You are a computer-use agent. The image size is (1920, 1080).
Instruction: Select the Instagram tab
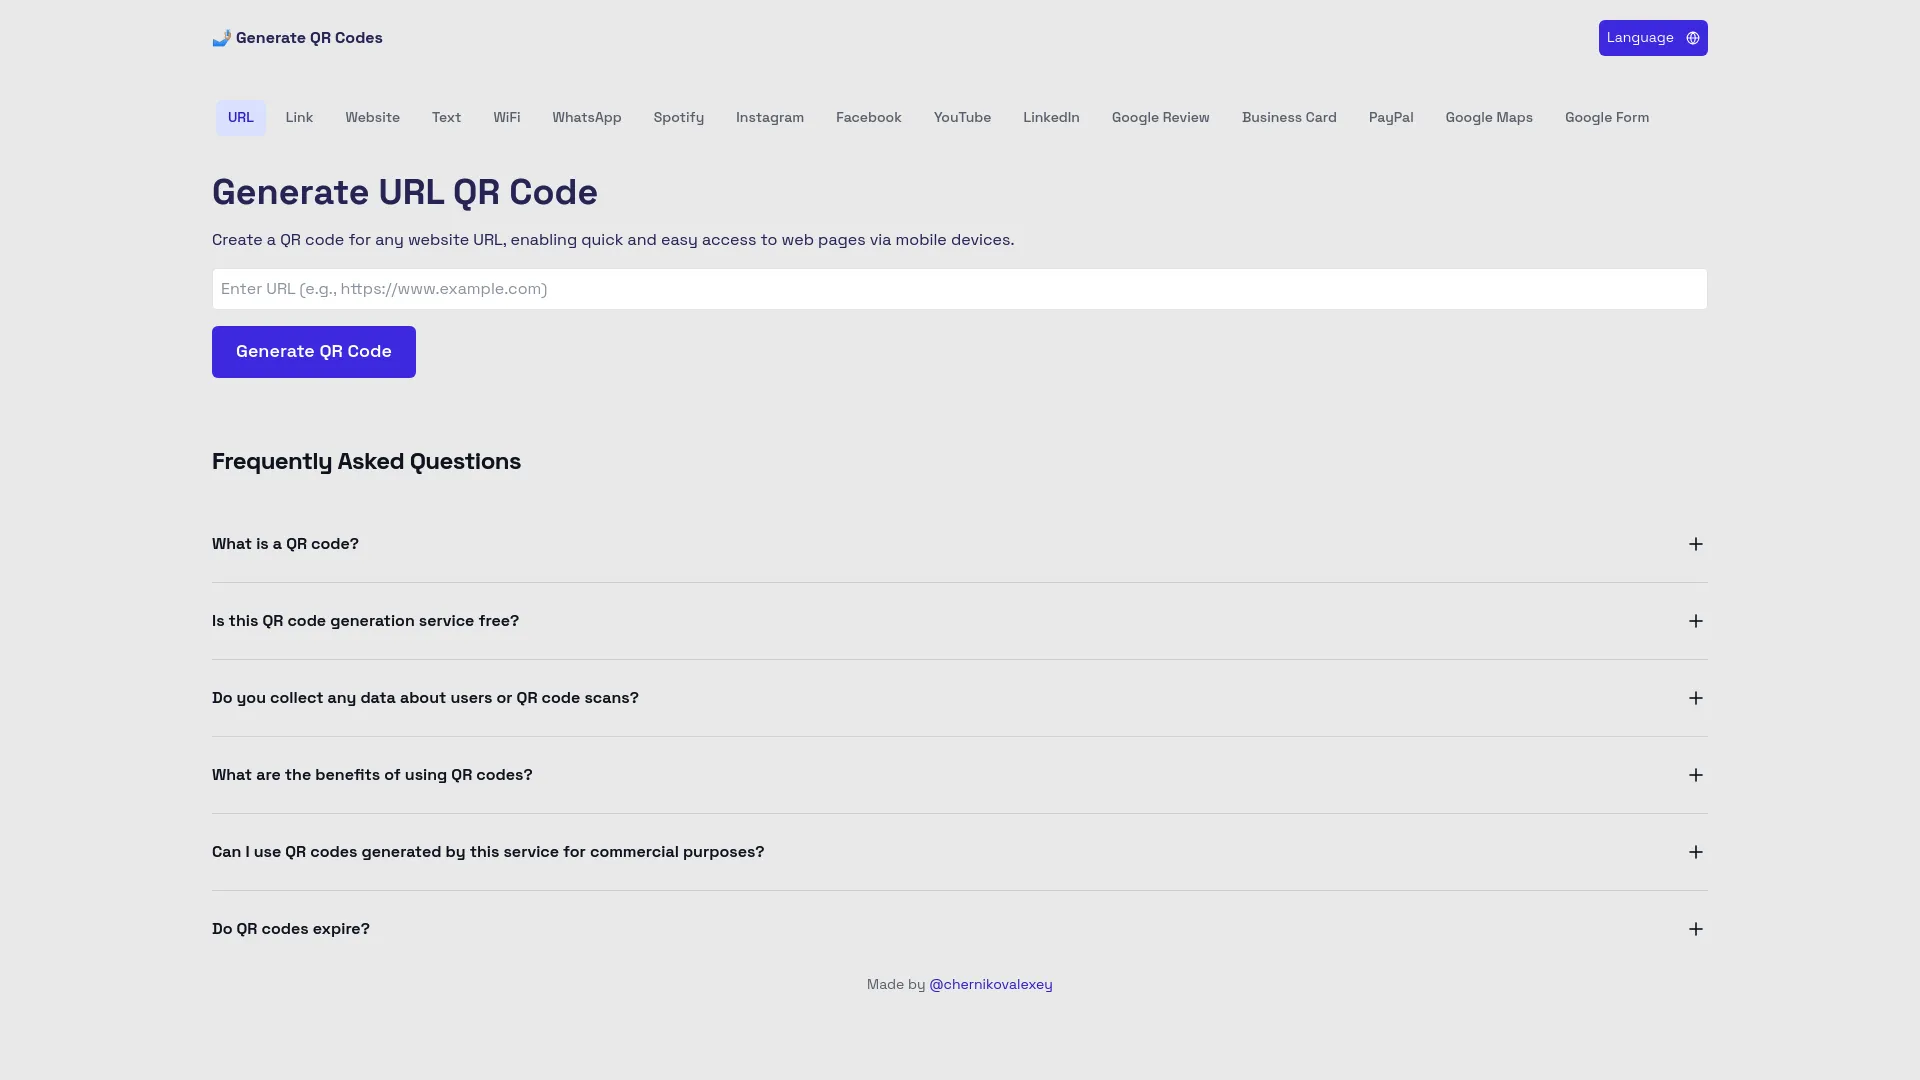click(x=770, y=118)
